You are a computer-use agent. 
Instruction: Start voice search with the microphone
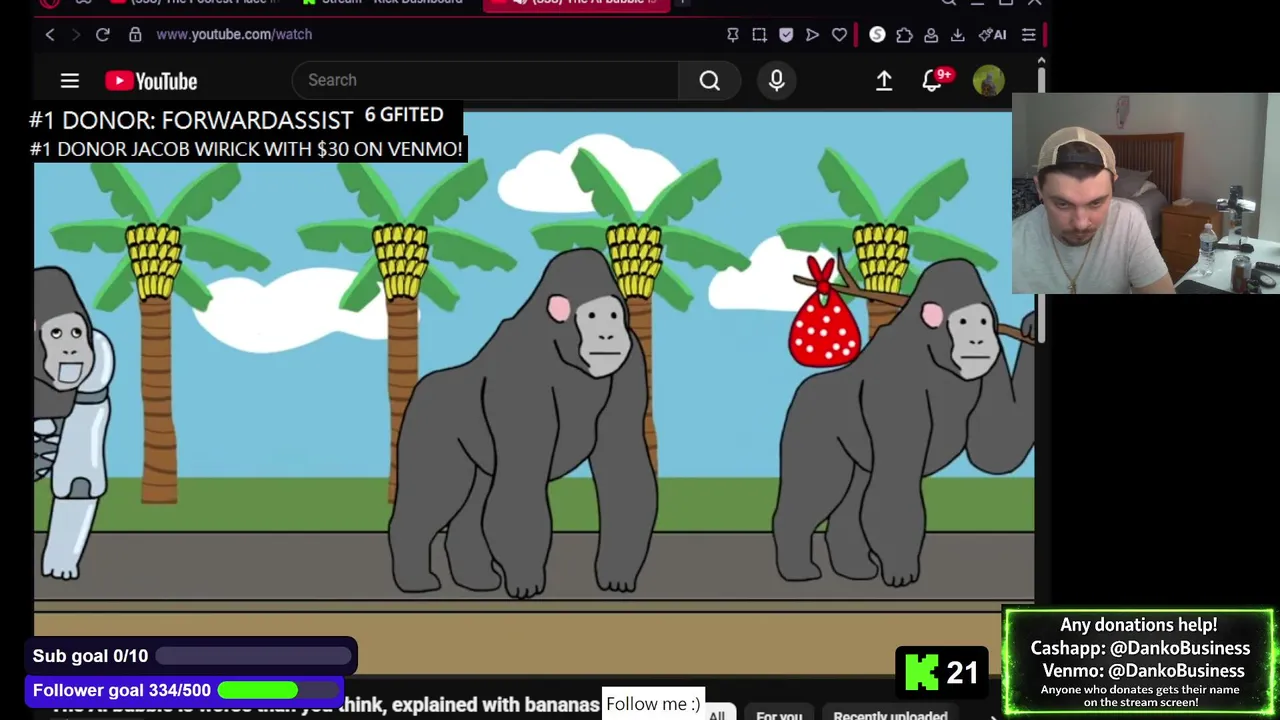click(x=777, y=80)
